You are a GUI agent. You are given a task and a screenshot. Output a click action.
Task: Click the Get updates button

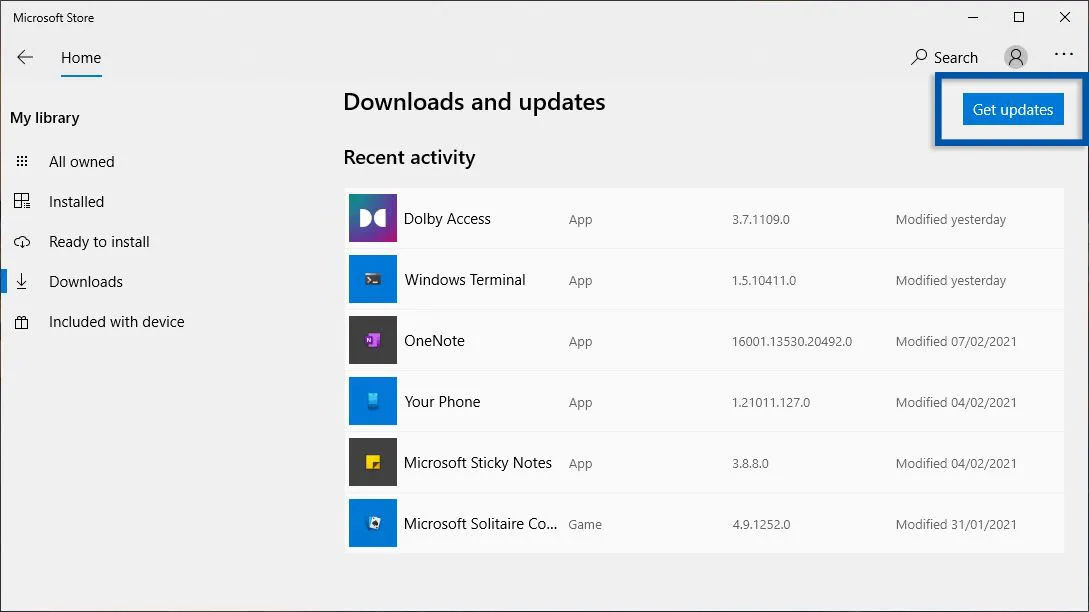[1013, 109]
